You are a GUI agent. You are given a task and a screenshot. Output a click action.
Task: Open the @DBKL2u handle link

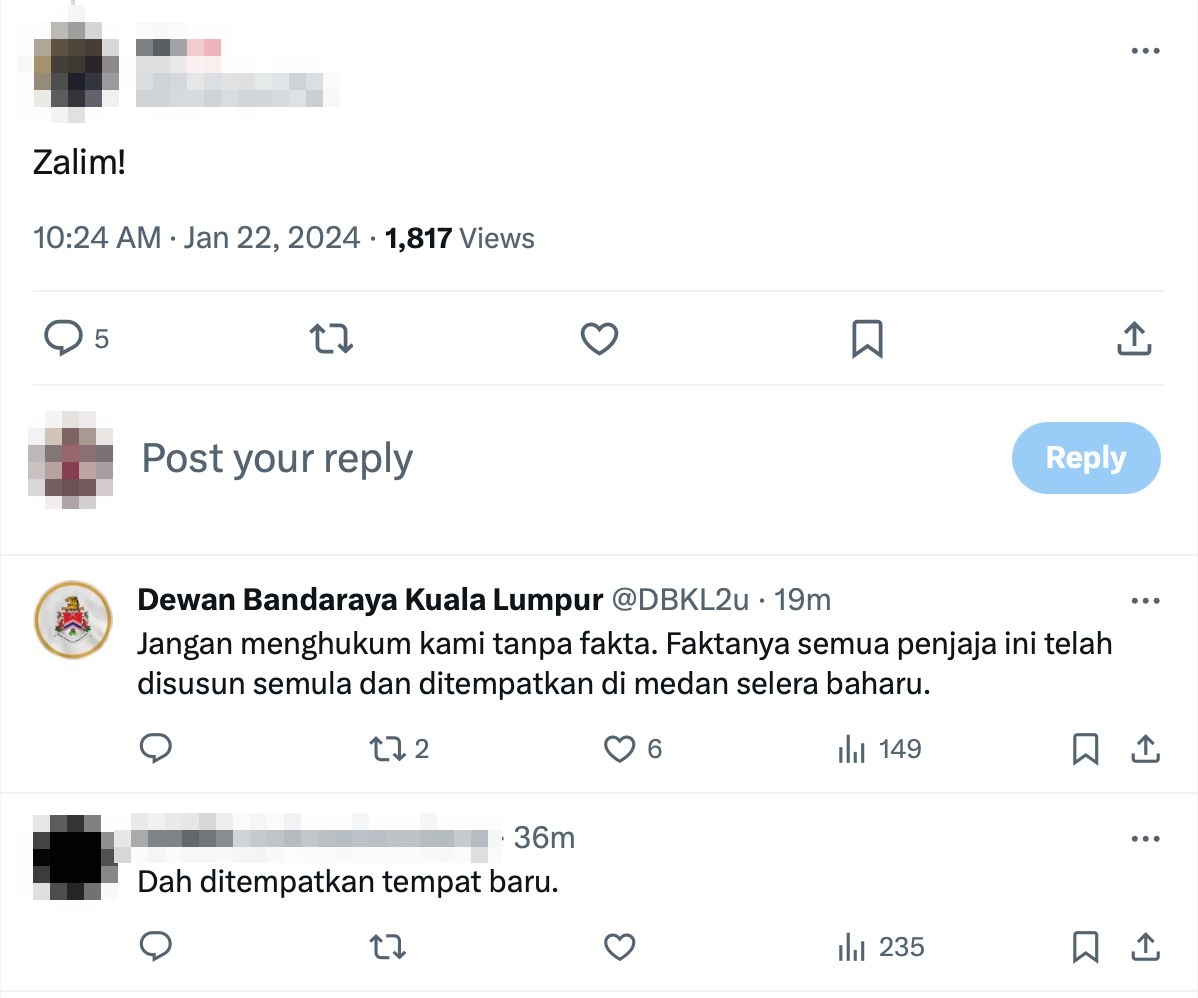pyautogui.click(x=680, y=600)
